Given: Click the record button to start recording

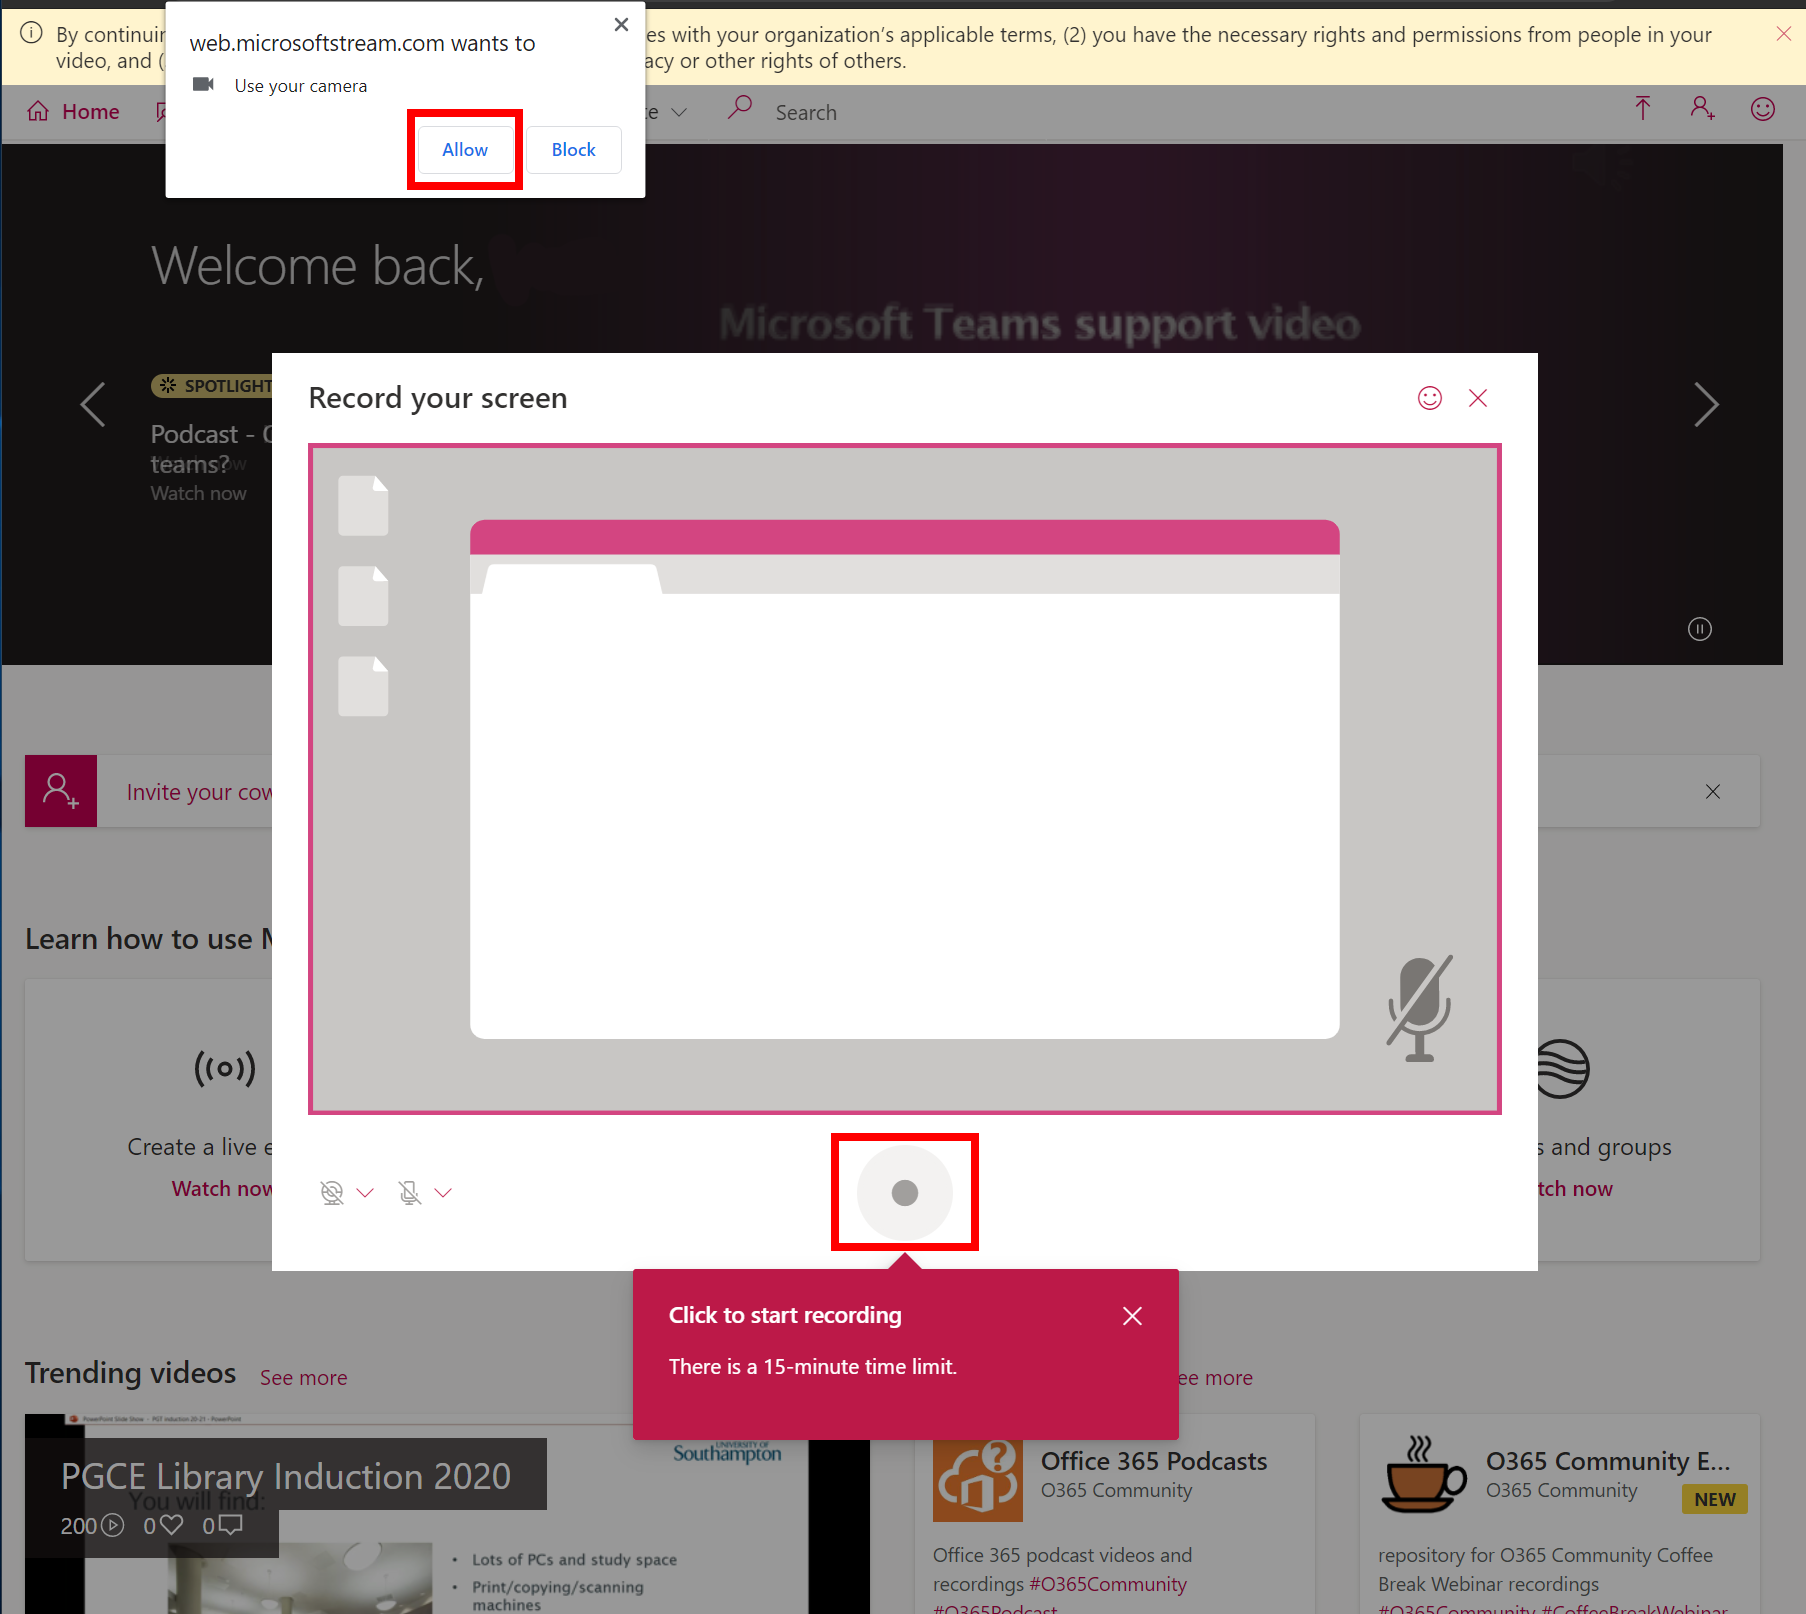Looking at the screenshot, I should point(905,1192).
